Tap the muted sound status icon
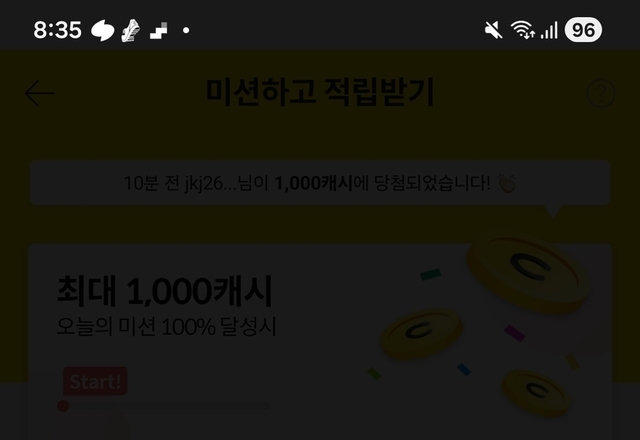Image resolution: width=640 pixels, height=440 pixels. click(x=493, y=30)
